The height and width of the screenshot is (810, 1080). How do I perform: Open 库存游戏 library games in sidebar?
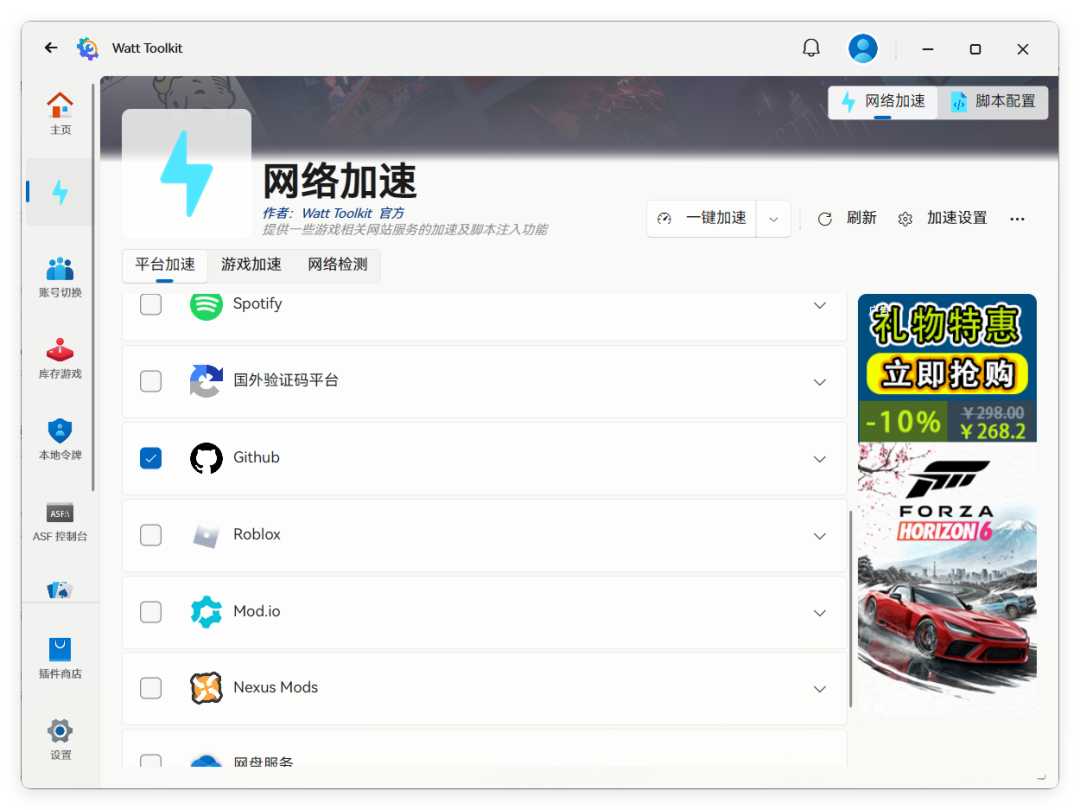[60, 358]
